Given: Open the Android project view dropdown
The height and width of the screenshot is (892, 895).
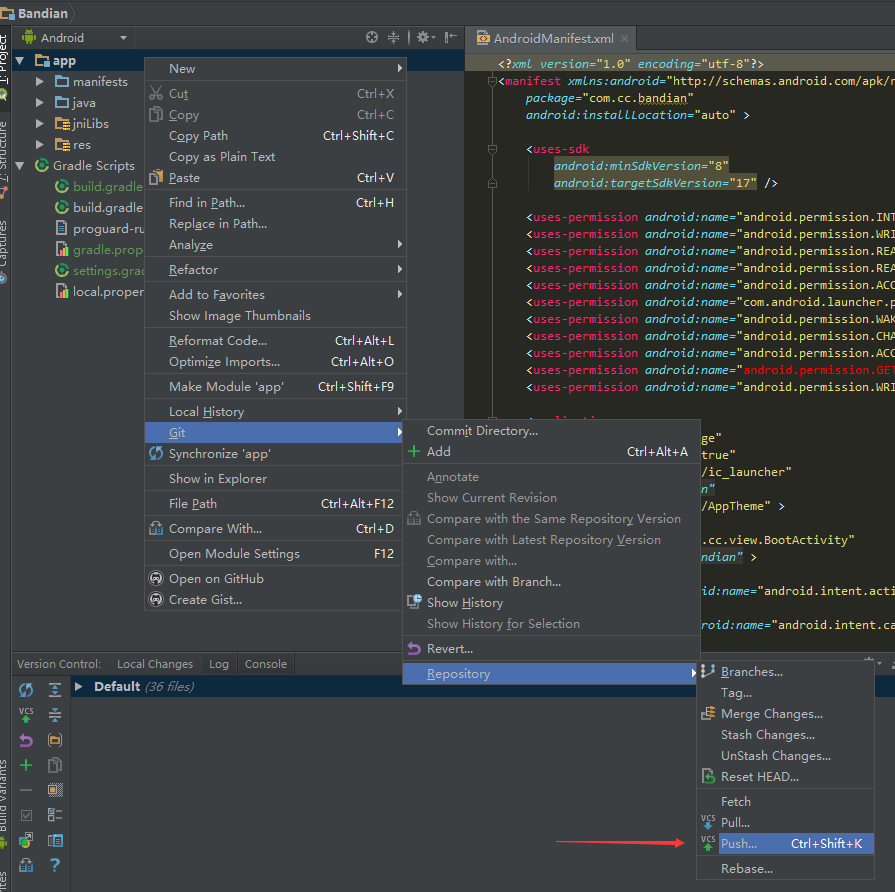Looking at the screenshot, I should click(74, 38).
